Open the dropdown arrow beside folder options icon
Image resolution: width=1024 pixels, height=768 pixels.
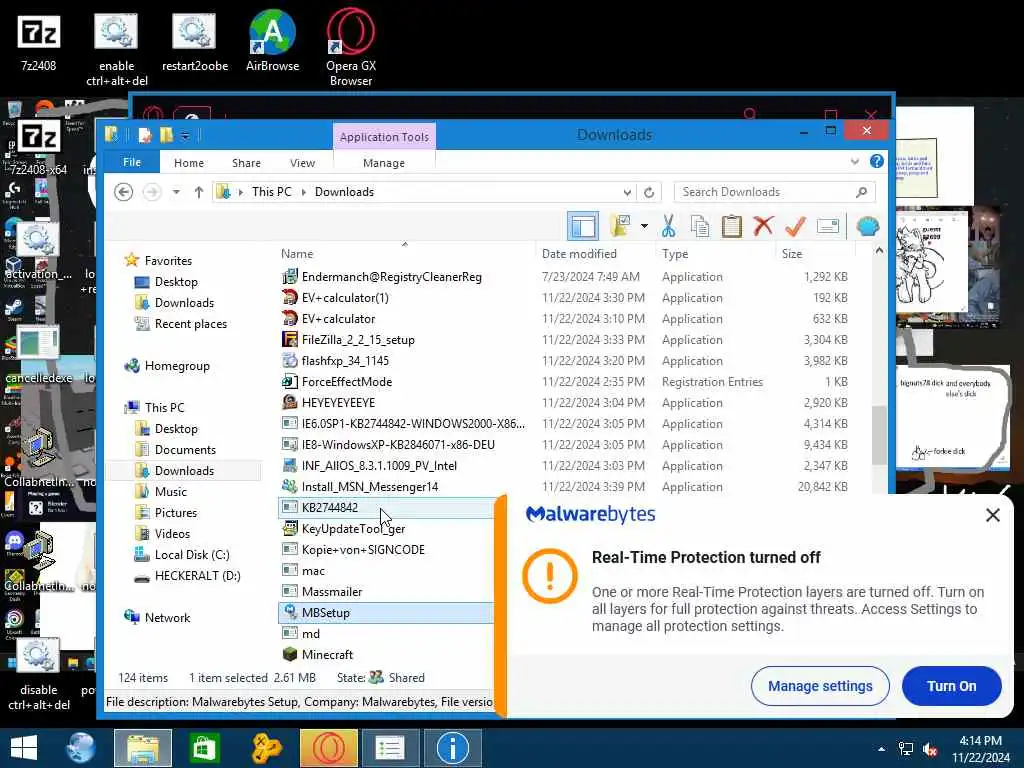pyautogui.click(x=644, y=226)
